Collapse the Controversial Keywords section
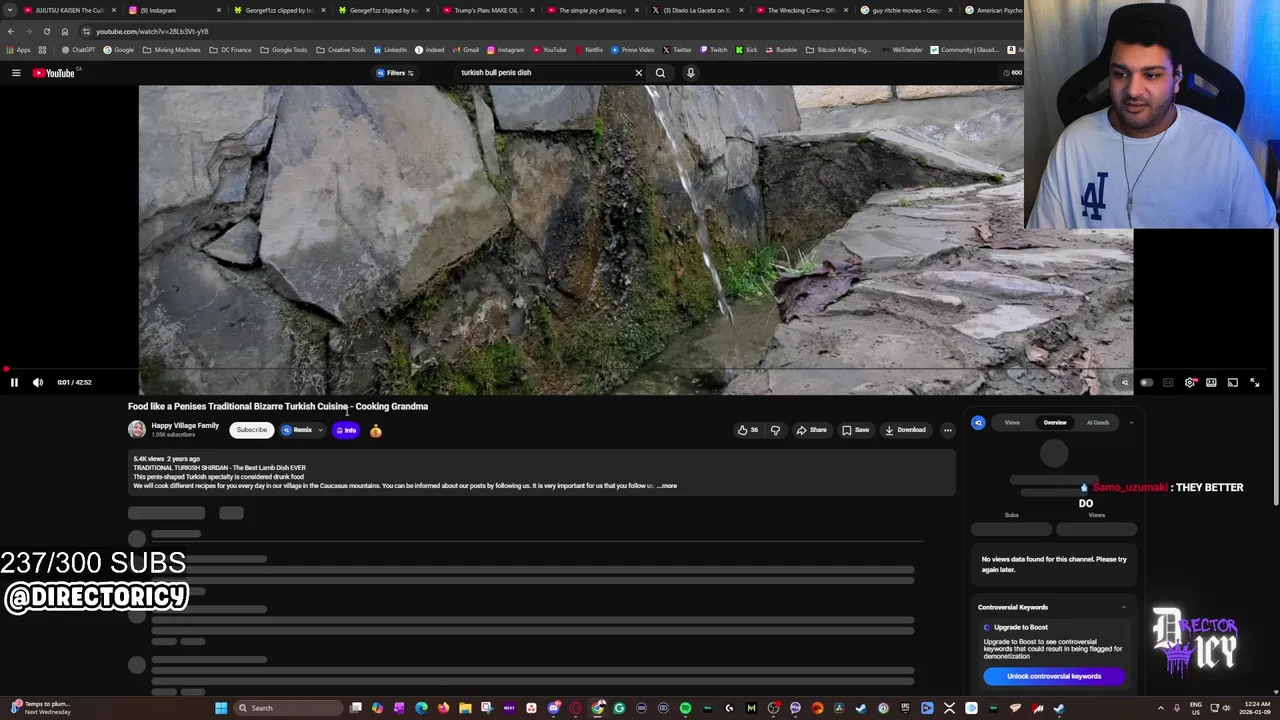 point(1123,607)
